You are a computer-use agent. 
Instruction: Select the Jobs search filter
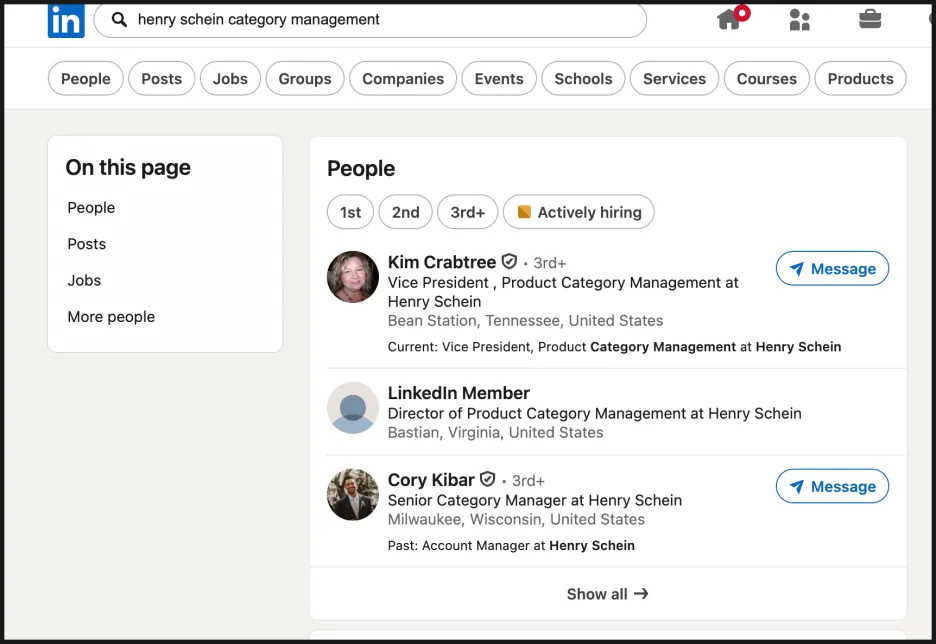230,78
